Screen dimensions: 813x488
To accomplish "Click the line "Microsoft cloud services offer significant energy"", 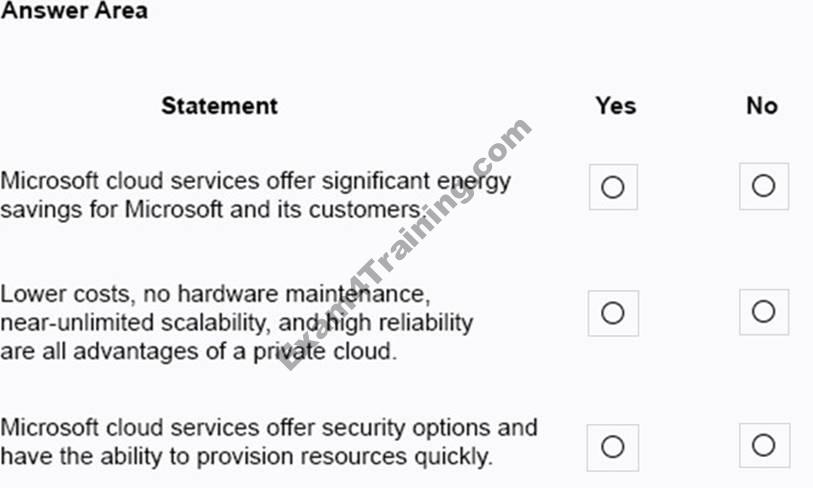I will click(255, 181).
